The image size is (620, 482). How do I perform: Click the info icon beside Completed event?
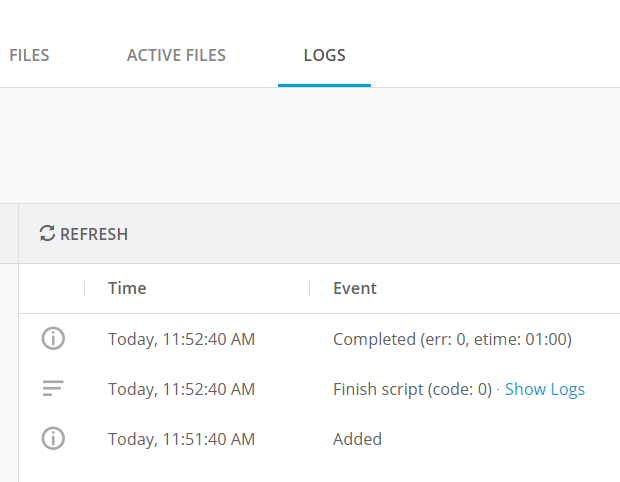53,339
